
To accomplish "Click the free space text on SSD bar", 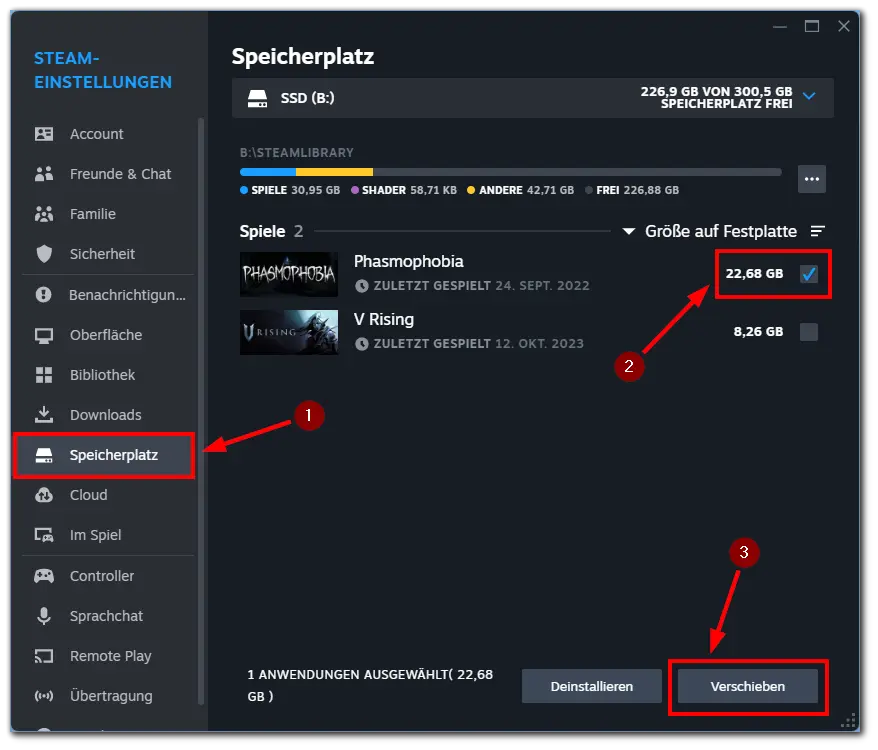I will [x=717, y=97].
